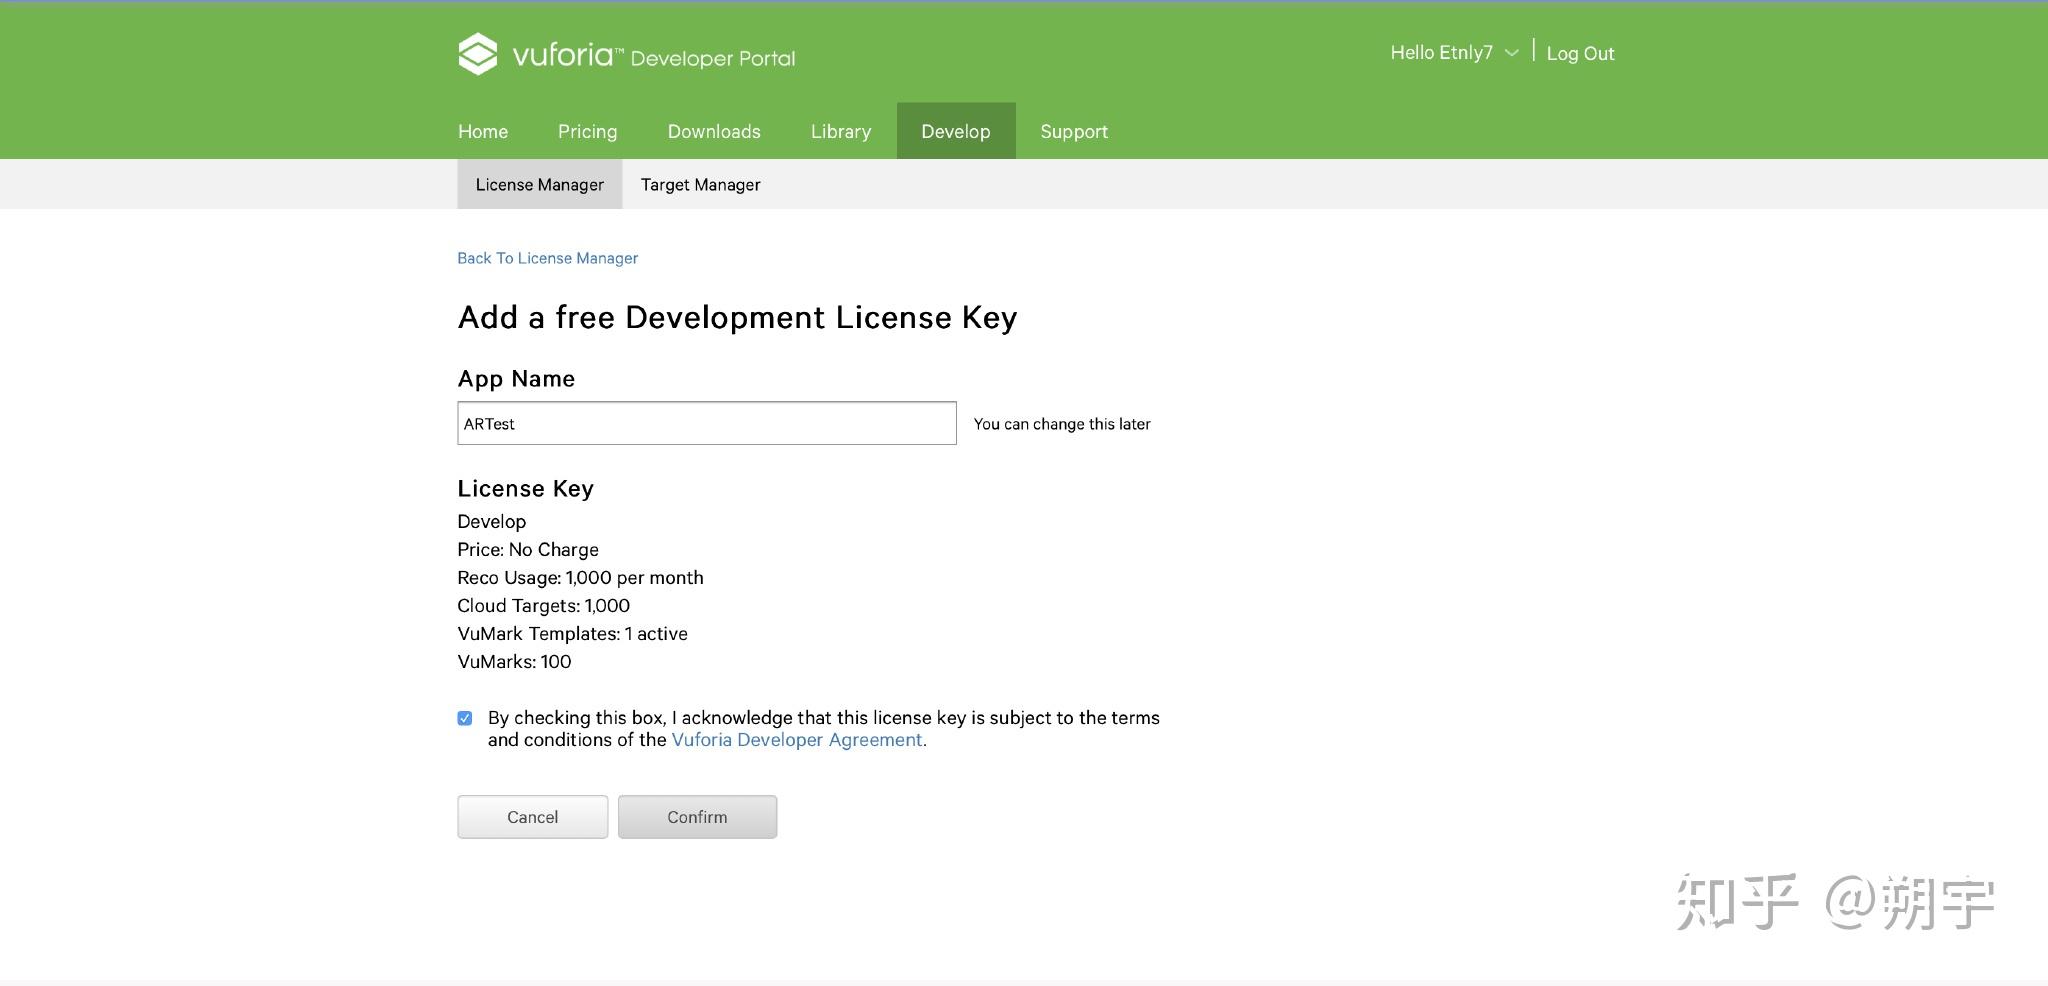Go to the Home nav tab
Image resolution: width=2048 pixels, height=986 pixels.
[483, 131]
